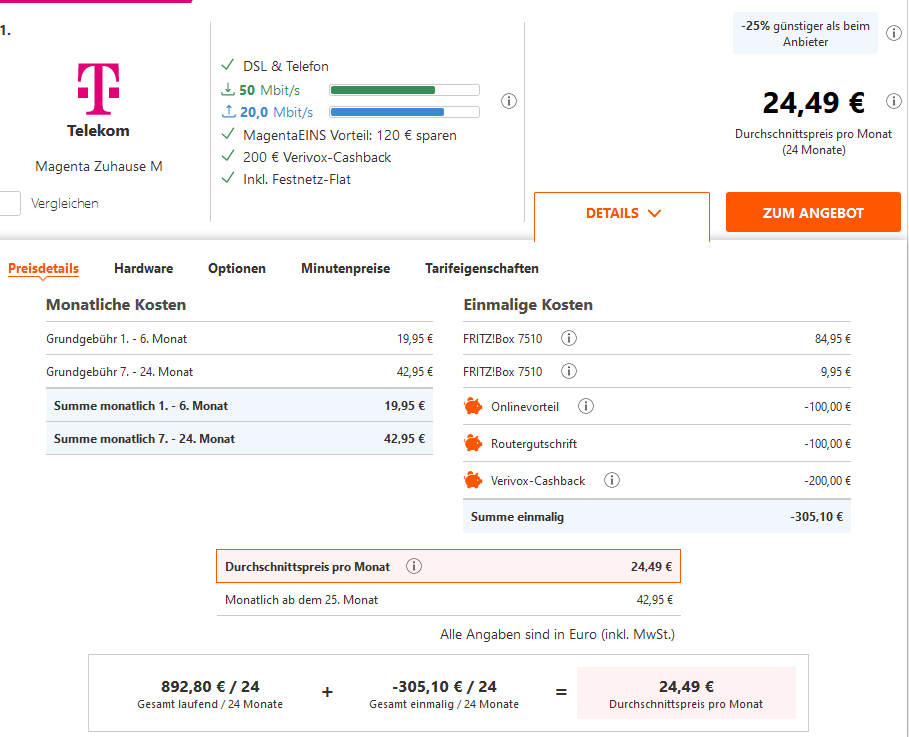Click the -25% günstiger als beim Anbieter badge
The image size is (909, 737).
805,34
